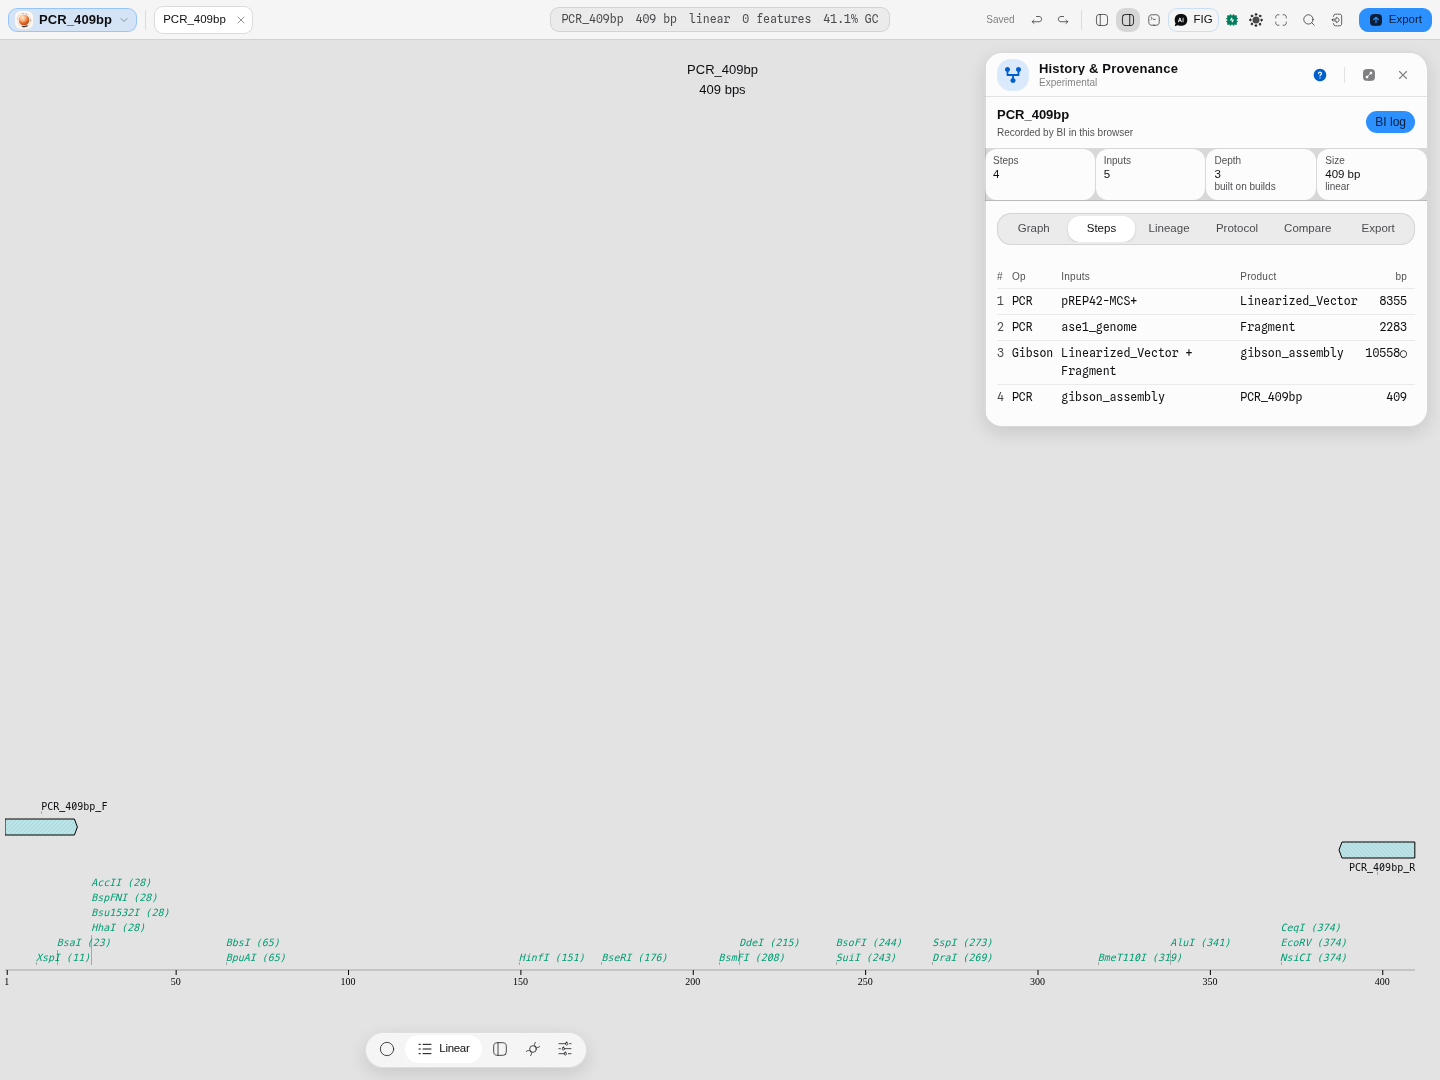Open the AI FIG assistant button
Screen dimensions: 1440x1080
click(x=1193, y=20)
